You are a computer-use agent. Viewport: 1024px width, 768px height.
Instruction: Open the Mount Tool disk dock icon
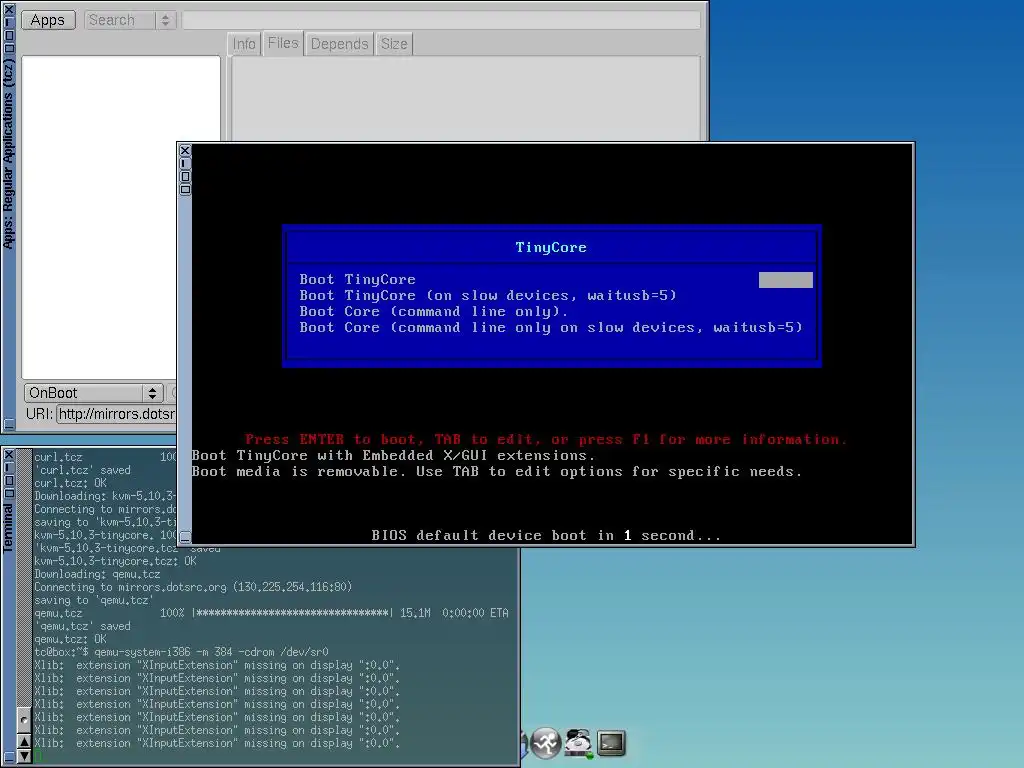point(579,743)
